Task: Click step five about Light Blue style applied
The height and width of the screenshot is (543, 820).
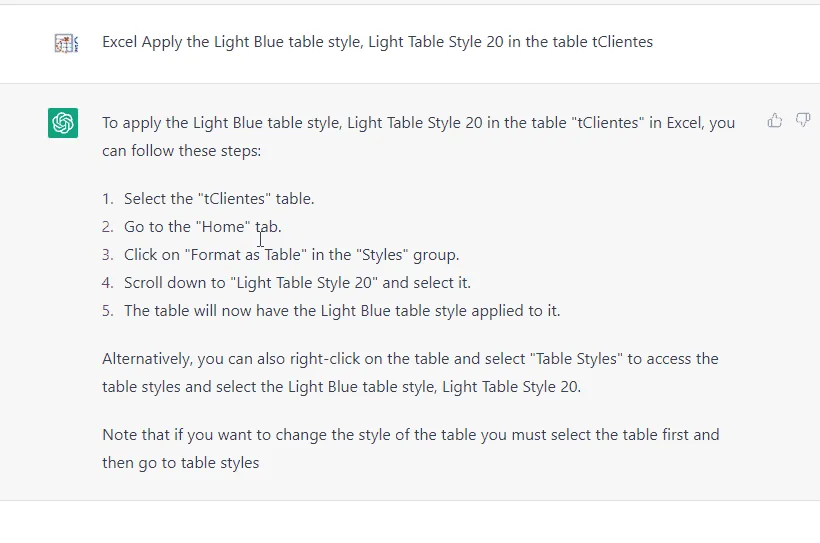Action: pos(342,311)
